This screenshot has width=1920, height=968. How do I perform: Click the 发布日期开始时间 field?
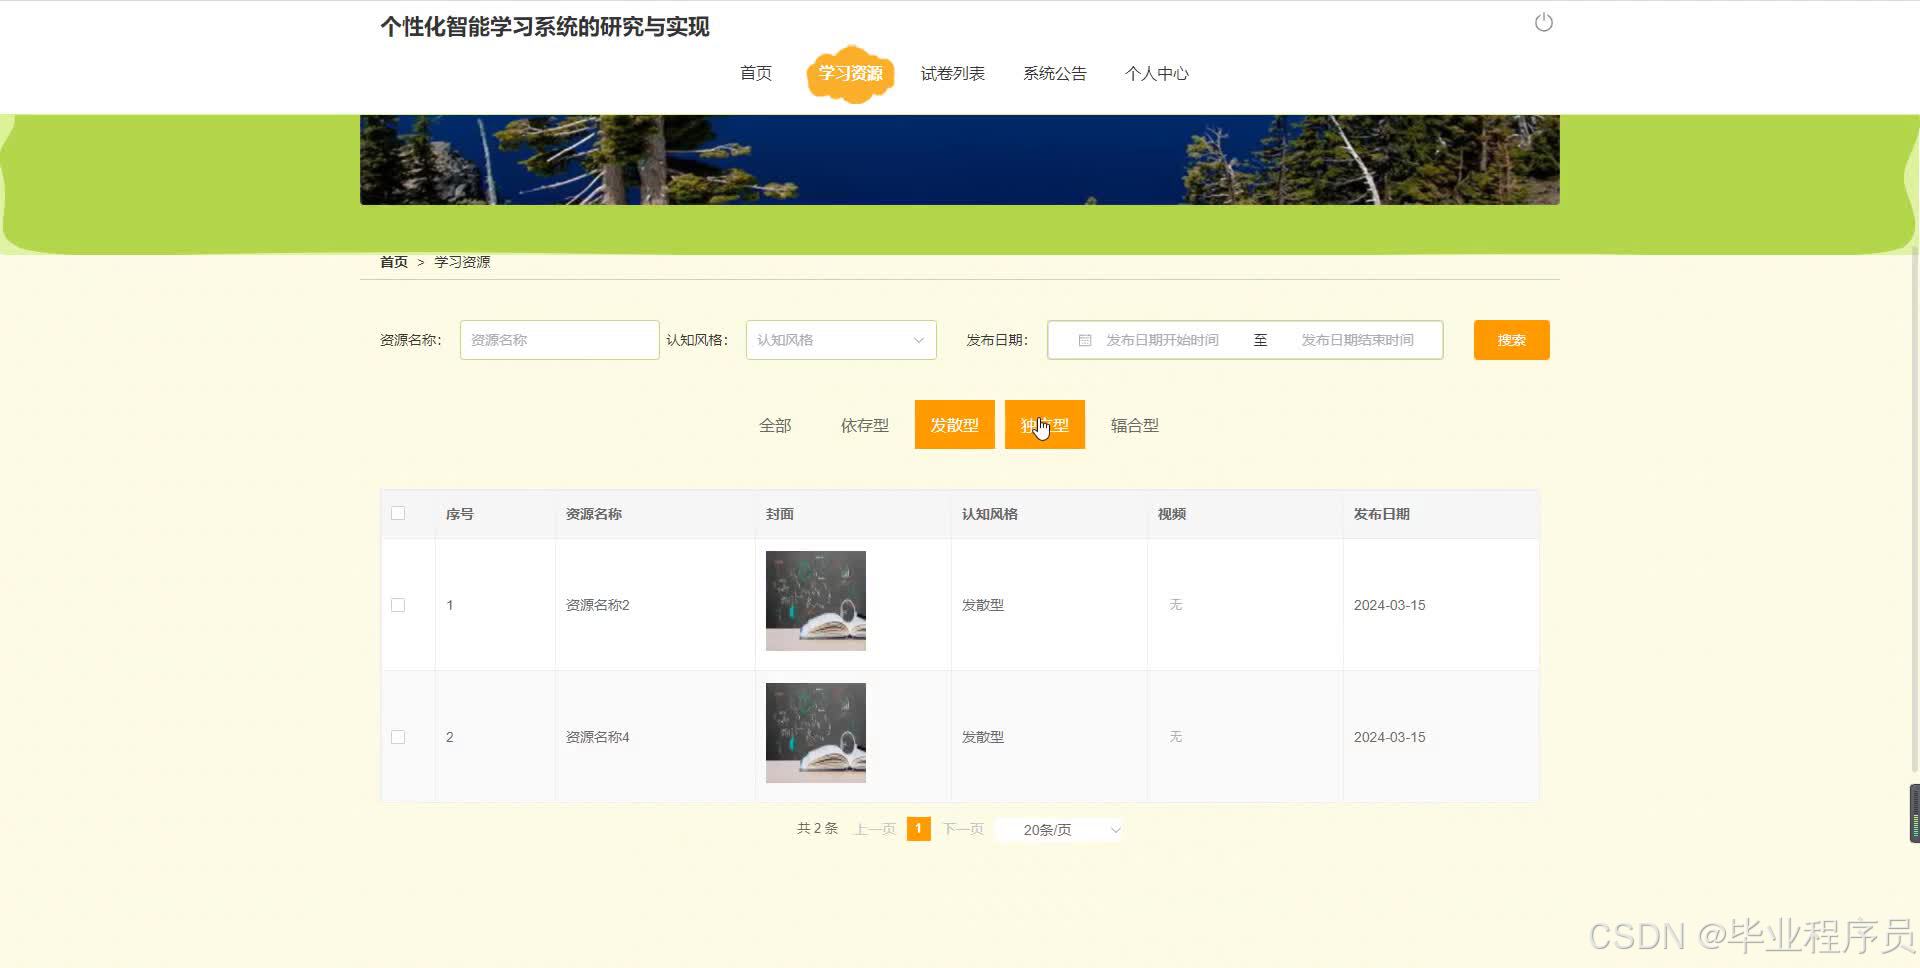[1162, 340]
